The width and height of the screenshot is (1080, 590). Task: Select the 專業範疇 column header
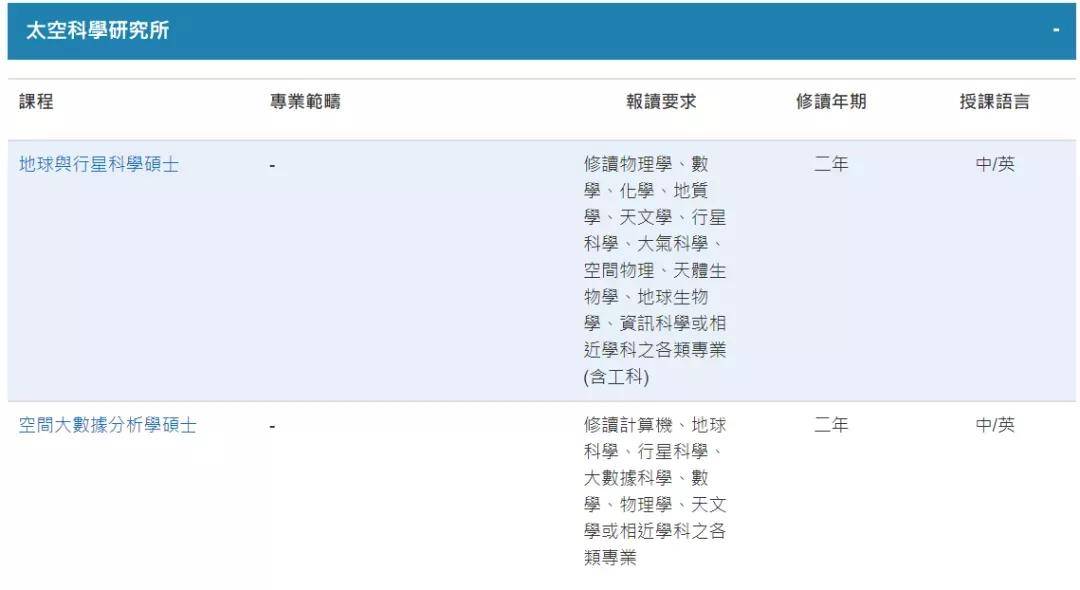(x=305, y=102)
